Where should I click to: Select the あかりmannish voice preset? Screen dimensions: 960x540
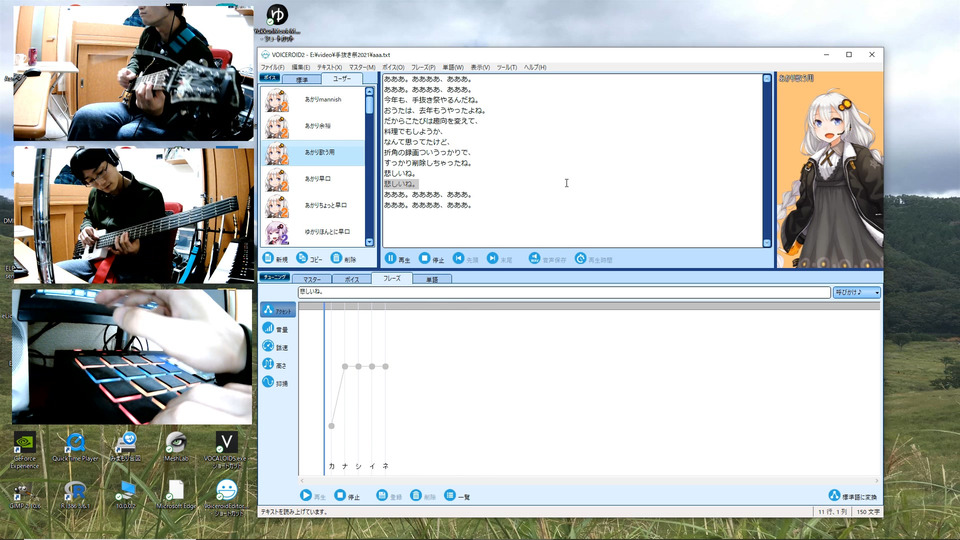click(313, 100)
